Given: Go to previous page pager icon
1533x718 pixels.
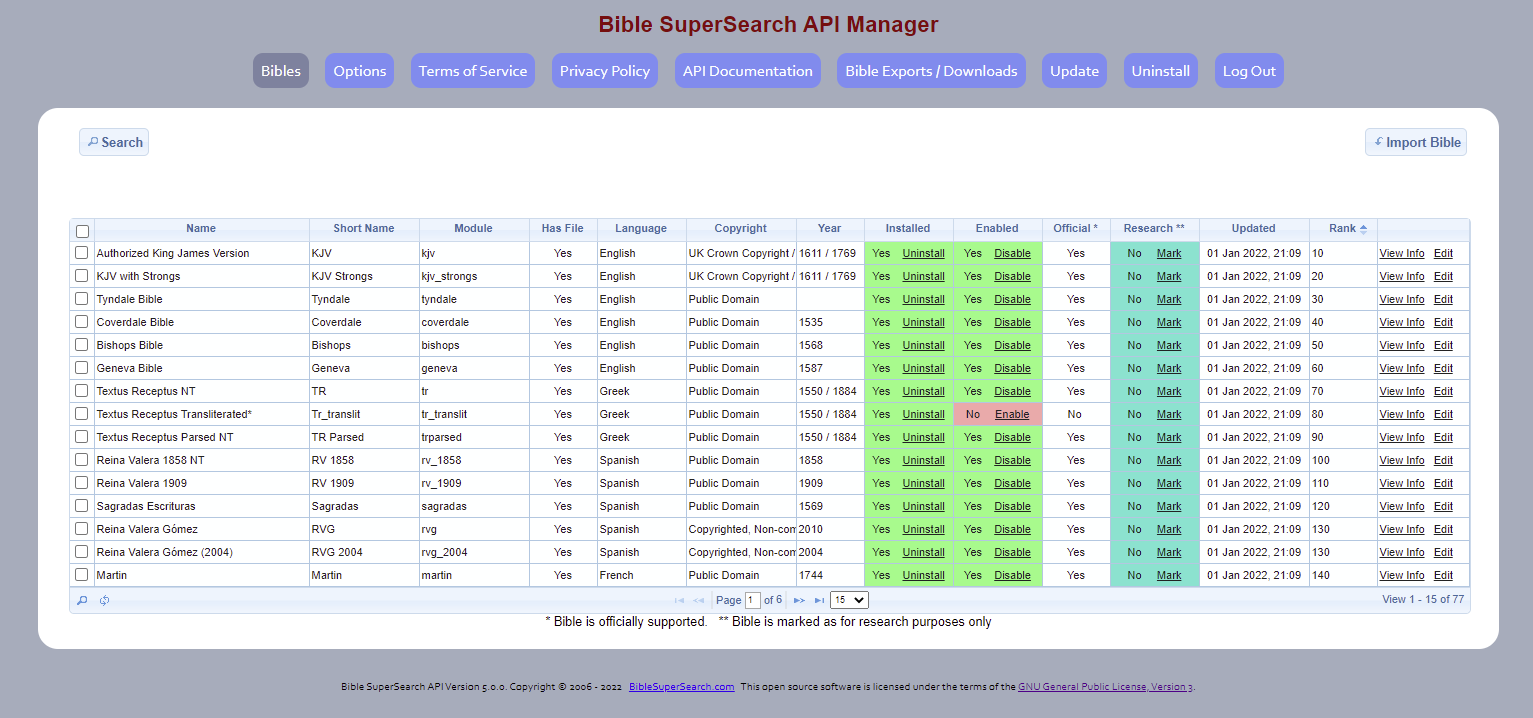Looking at the screenshot, I should pos(698,600).
